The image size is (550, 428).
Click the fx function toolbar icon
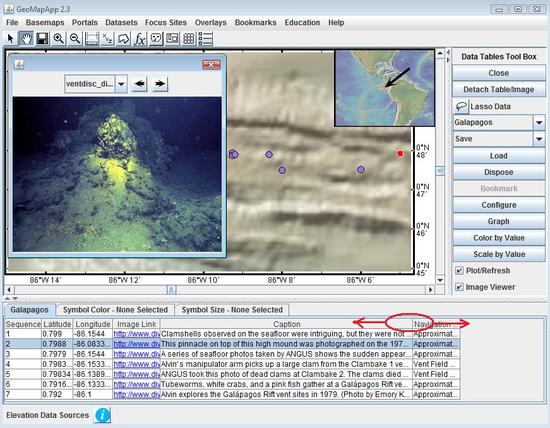coord(140,38)
